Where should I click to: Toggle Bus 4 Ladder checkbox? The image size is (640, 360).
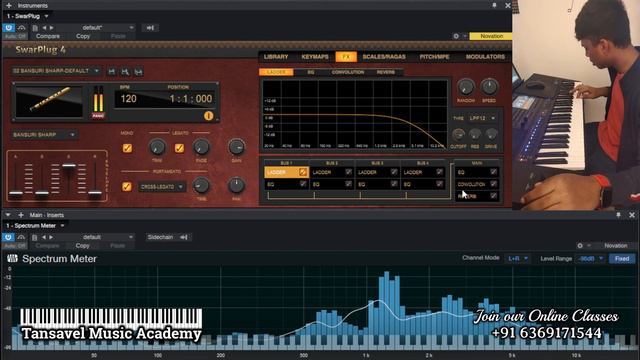pyautogui.click(x=439, y=172)
